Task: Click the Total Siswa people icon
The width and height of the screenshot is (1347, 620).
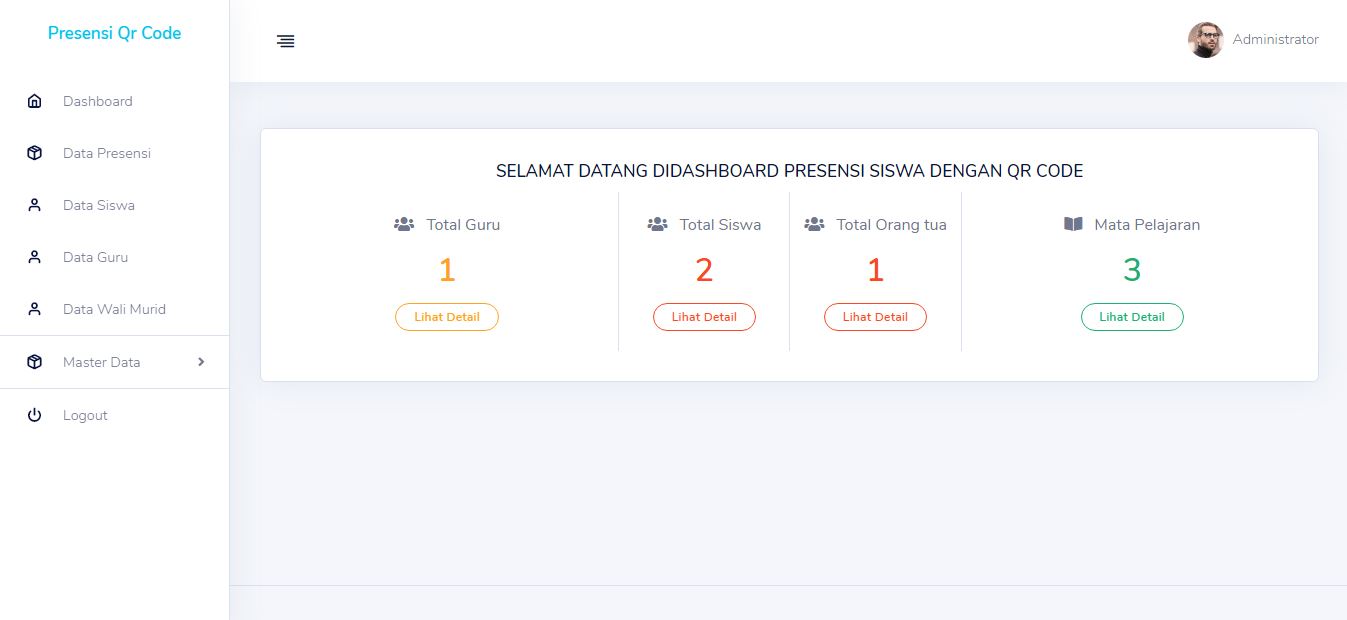Action: click(658, 224)
